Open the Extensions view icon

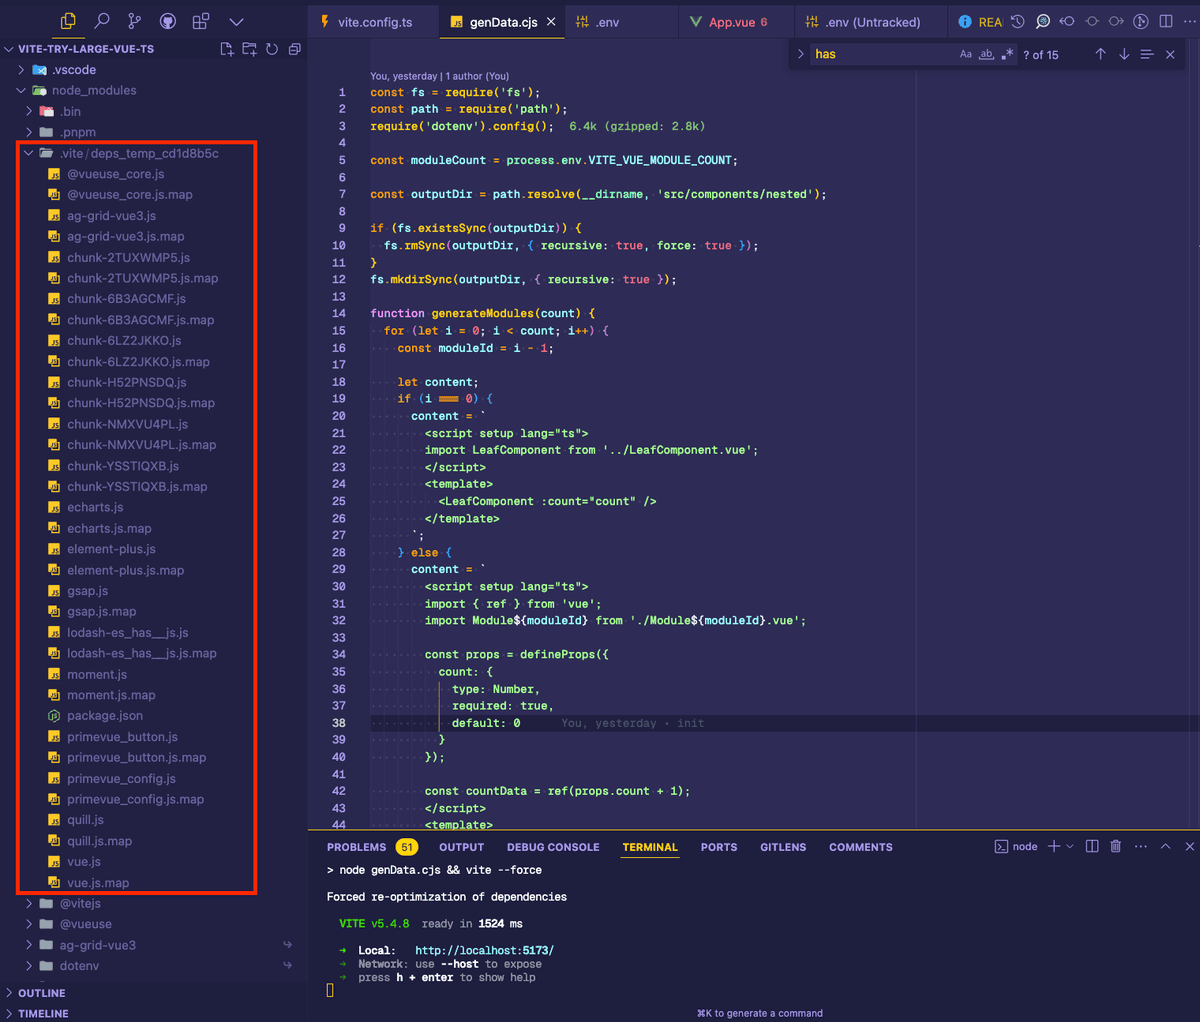tap(201, 21)
